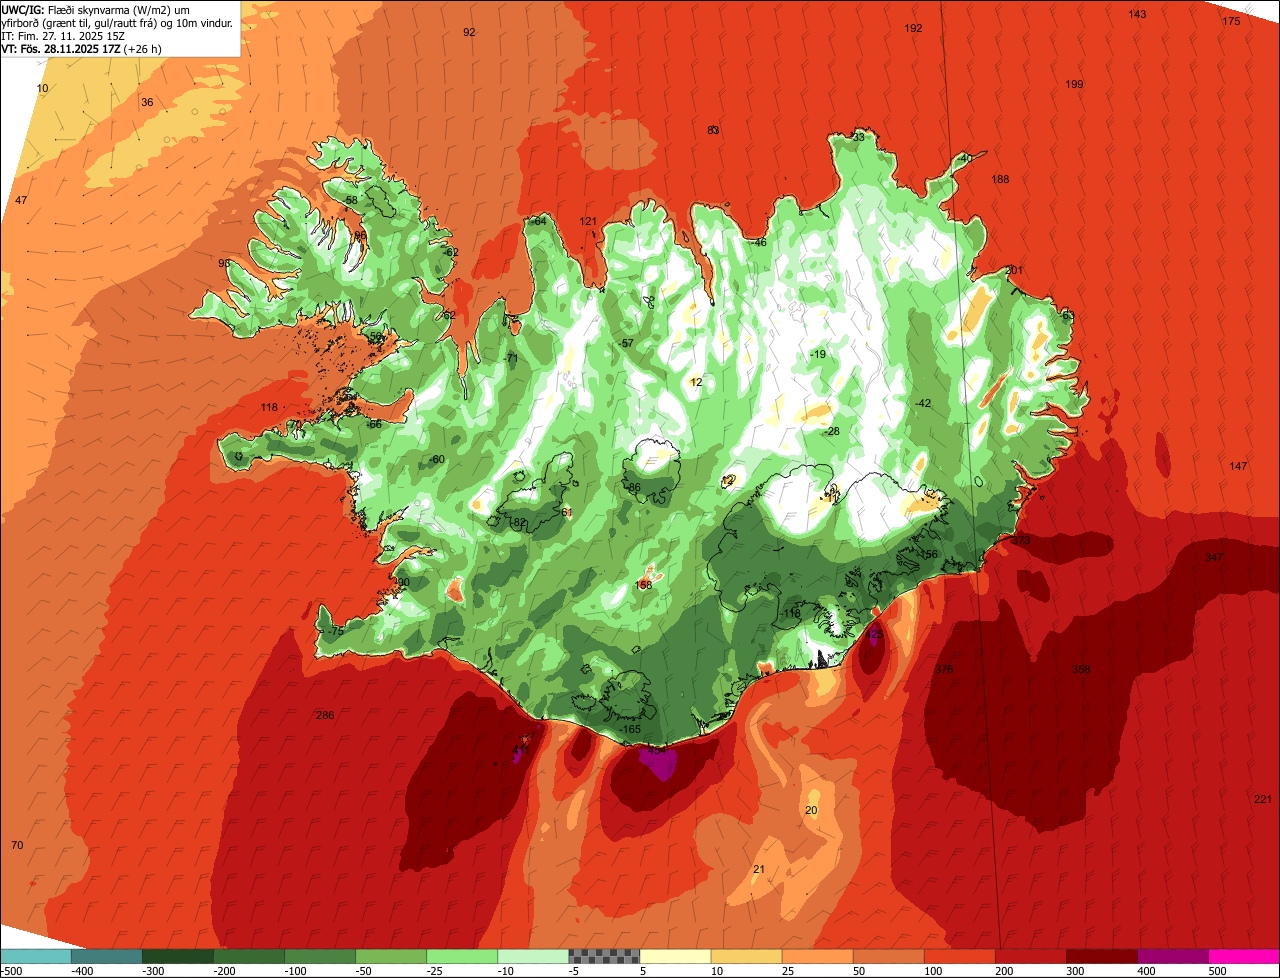1280x978 pixels.
Task: Pick the pale green -10 to -5 swatch
Action: [533, 955]
